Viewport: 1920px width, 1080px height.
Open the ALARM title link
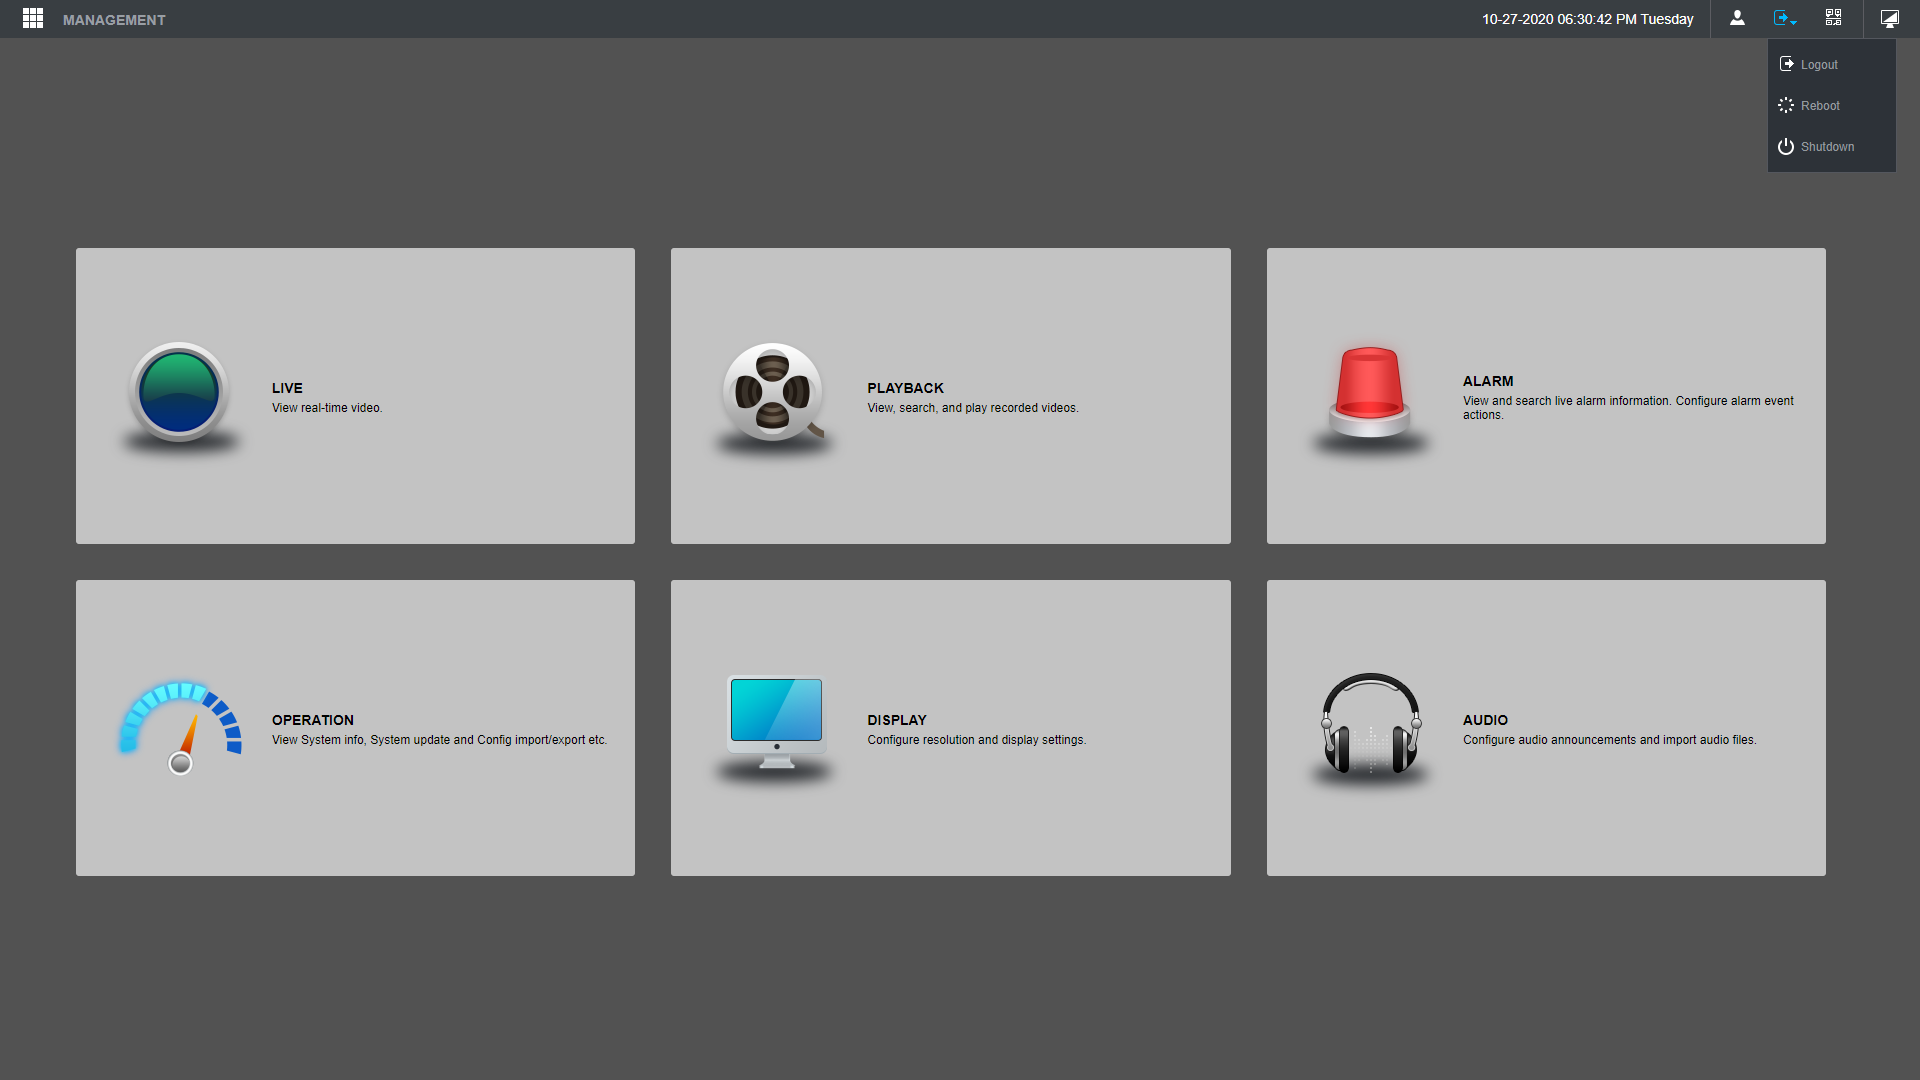pyautogui.click(x=1488, y=381)
